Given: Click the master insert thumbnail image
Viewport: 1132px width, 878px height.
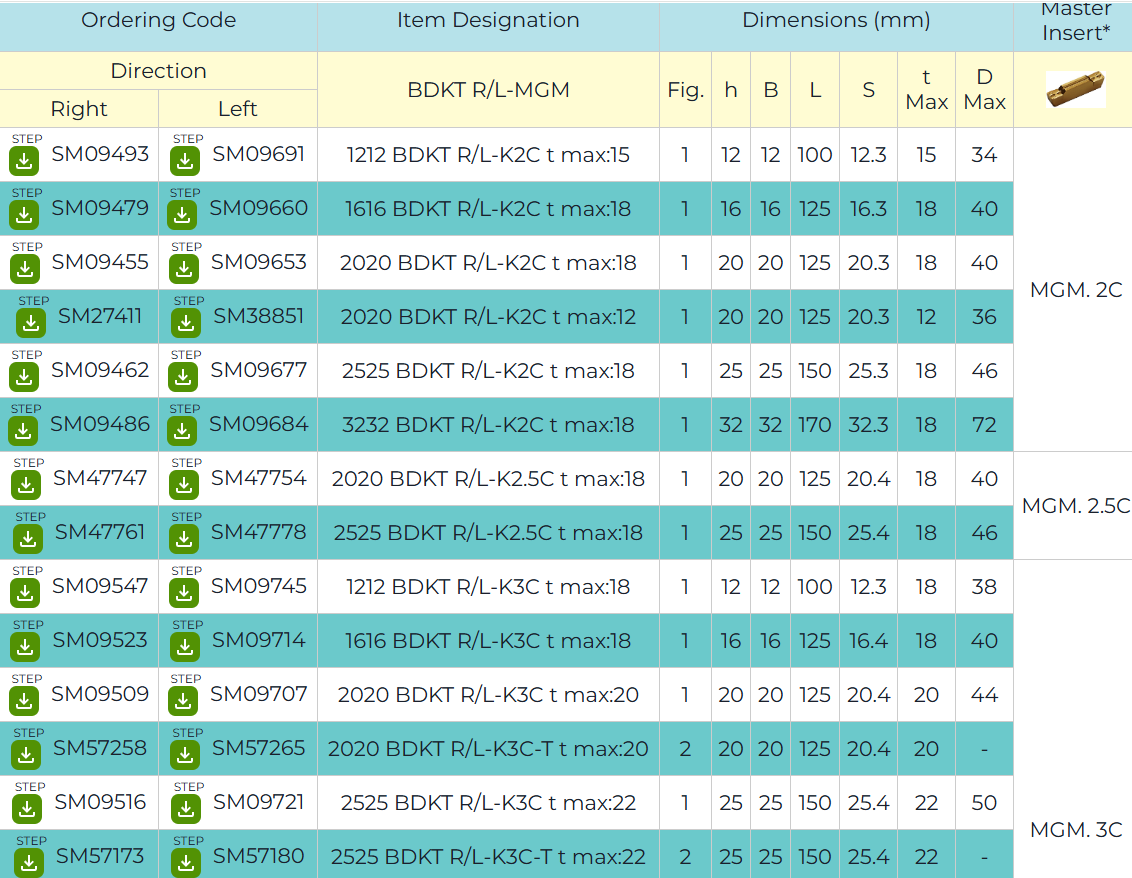Looking at the screenshot, I should point(1074,89).
